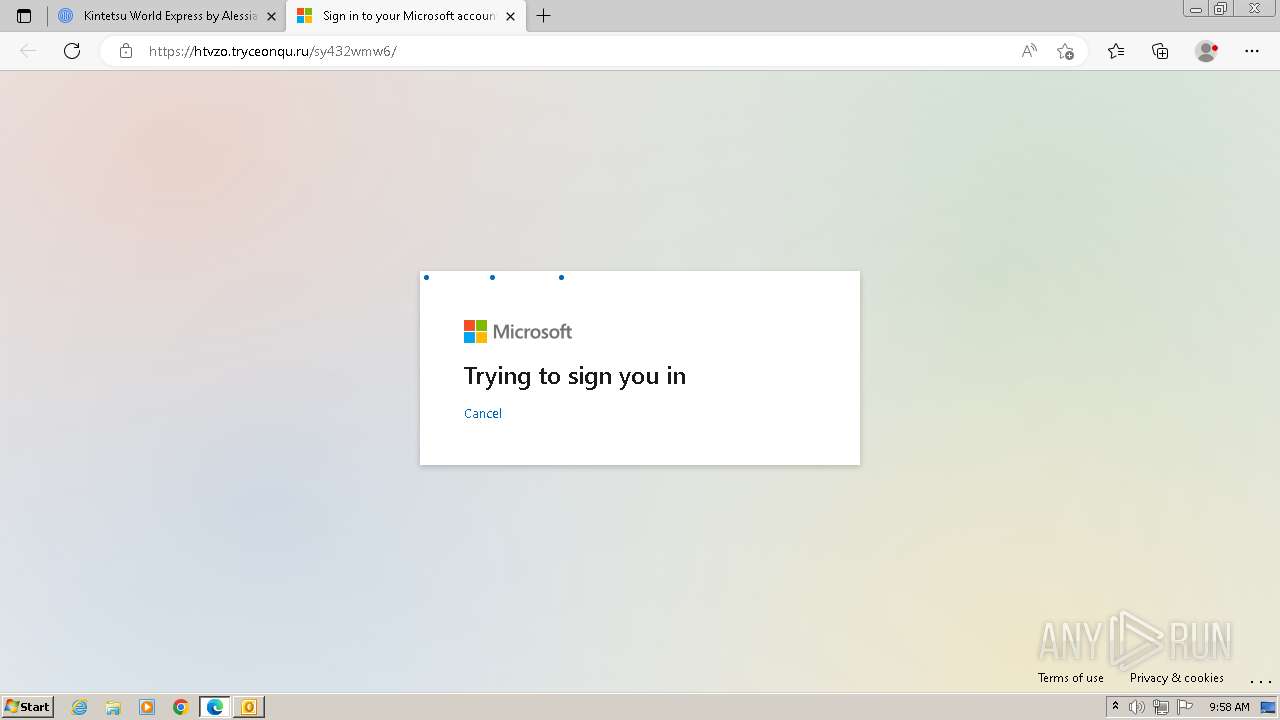
Task: Switch to the Kintetsu World Express tab
Action: tap(167, 16)
